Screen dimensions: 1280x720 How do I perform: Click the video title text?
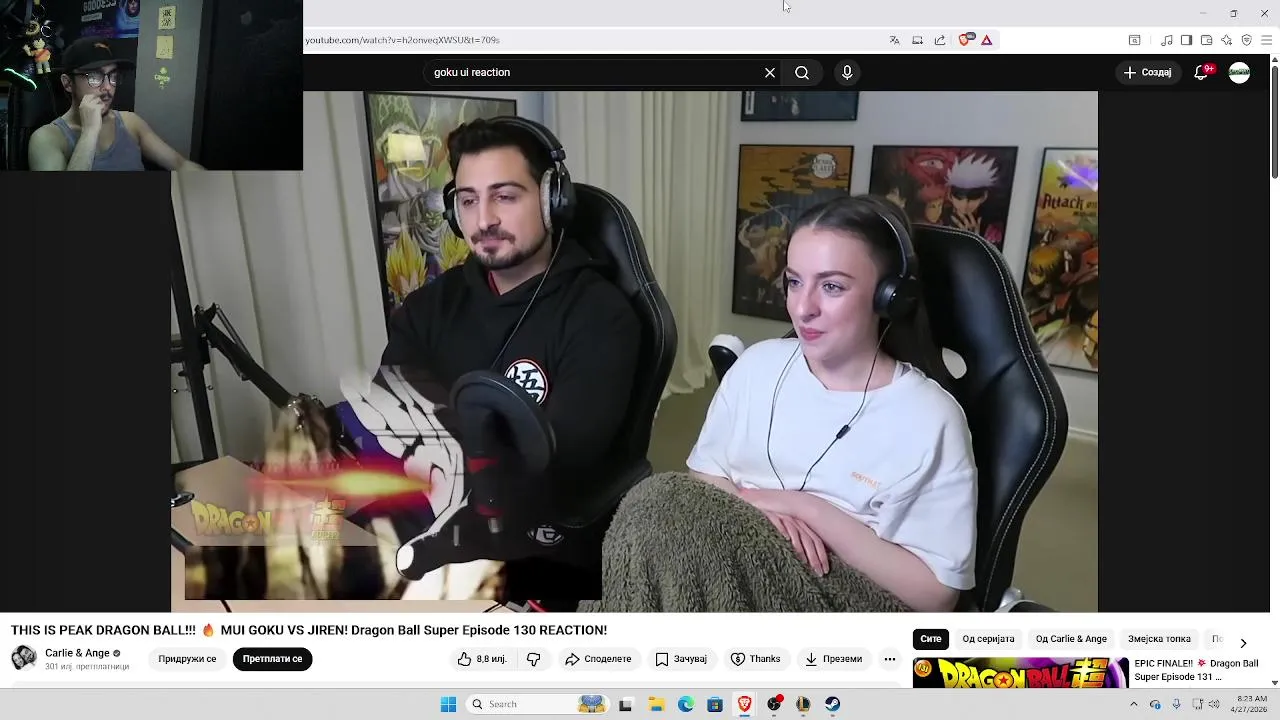309,630
